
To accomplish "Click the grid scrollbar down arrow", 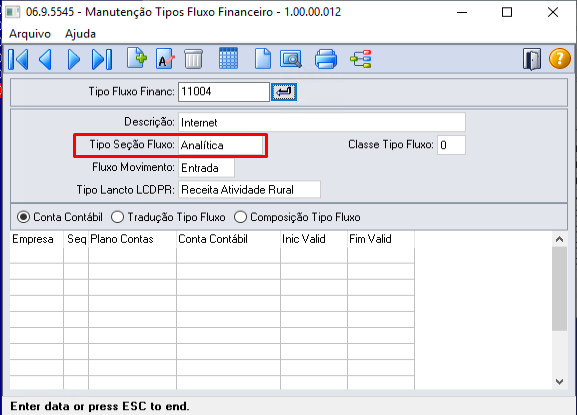I will 559,382.
